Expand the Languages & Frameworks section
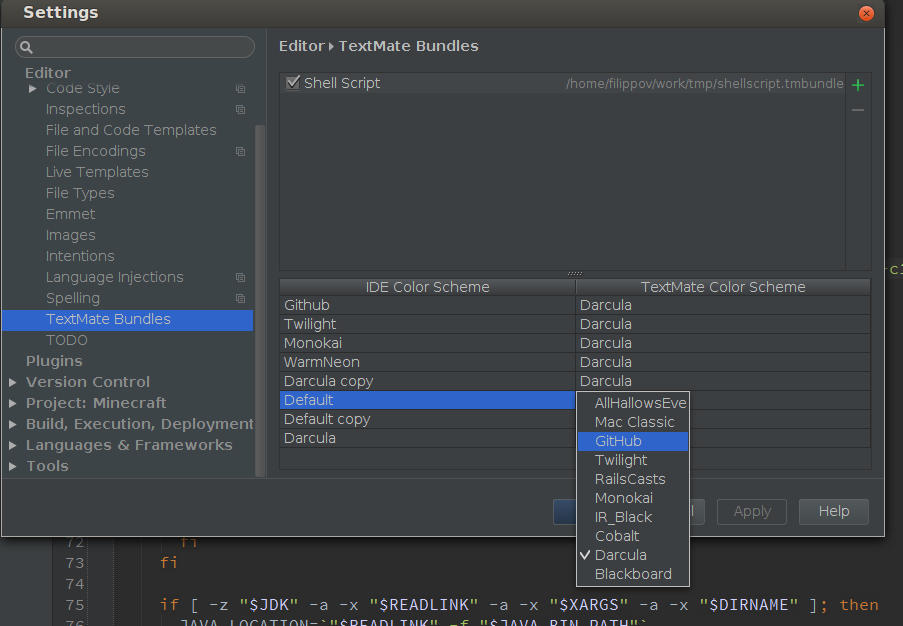This screenshot has width=903, height=626. coord(13,445)
